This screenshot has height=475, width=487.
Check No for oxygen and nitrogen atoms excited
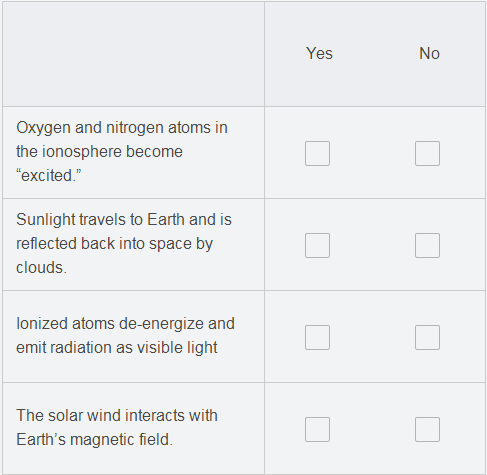[427, 153]
